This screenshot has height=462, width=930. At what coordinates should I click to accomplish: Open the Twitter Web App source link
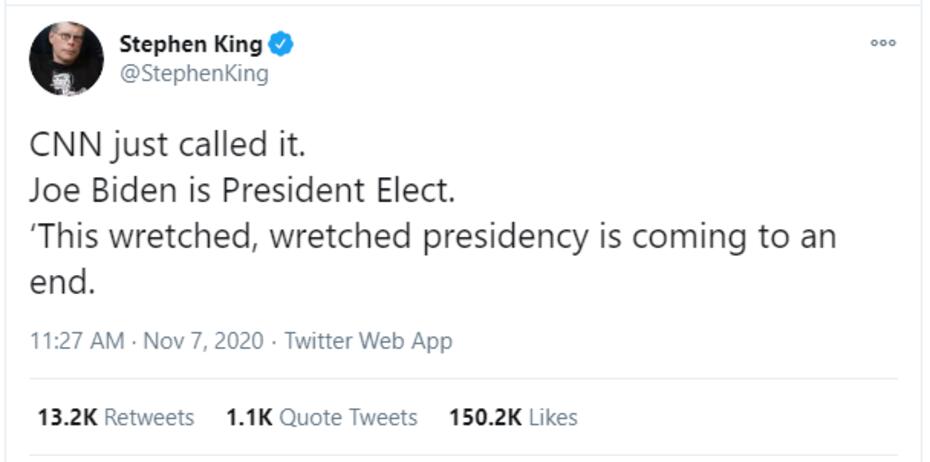point(368,341)
